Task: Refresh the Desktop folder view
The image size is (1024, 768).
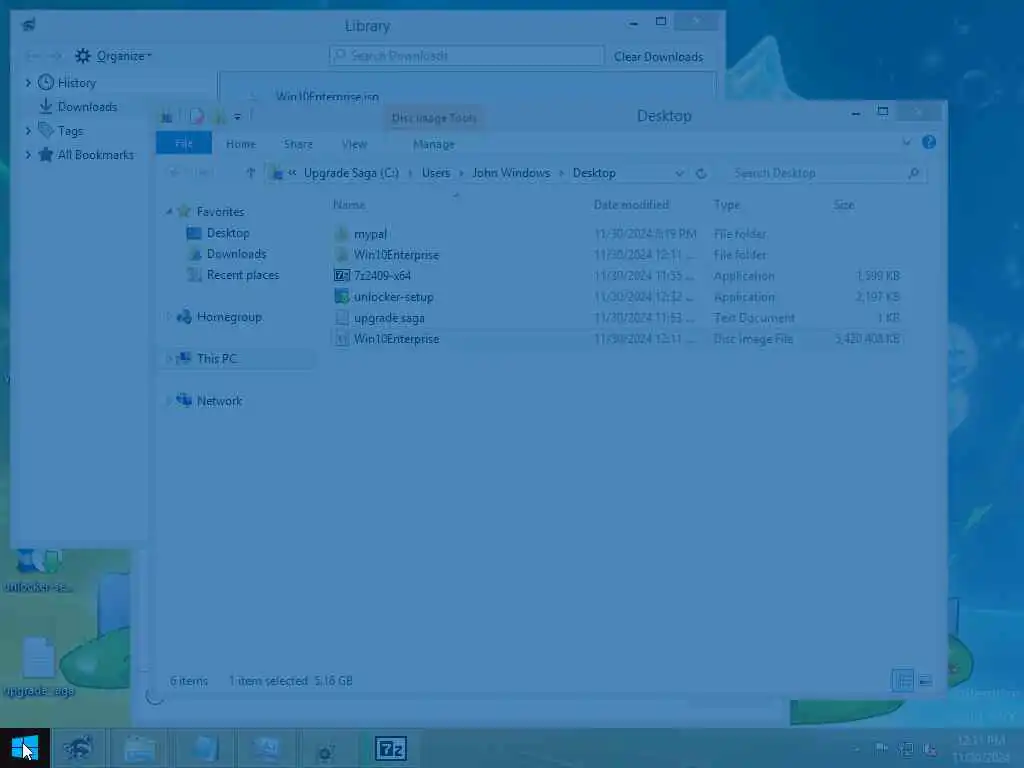Action: (x=701, y=173)
